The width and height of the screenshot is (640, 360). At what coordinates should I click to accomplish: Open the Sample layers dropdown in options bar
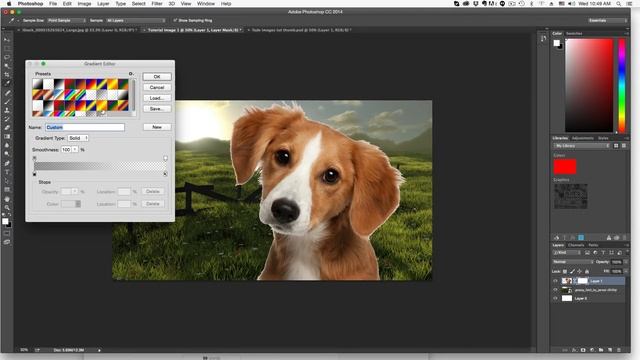(x=136, y=20)
